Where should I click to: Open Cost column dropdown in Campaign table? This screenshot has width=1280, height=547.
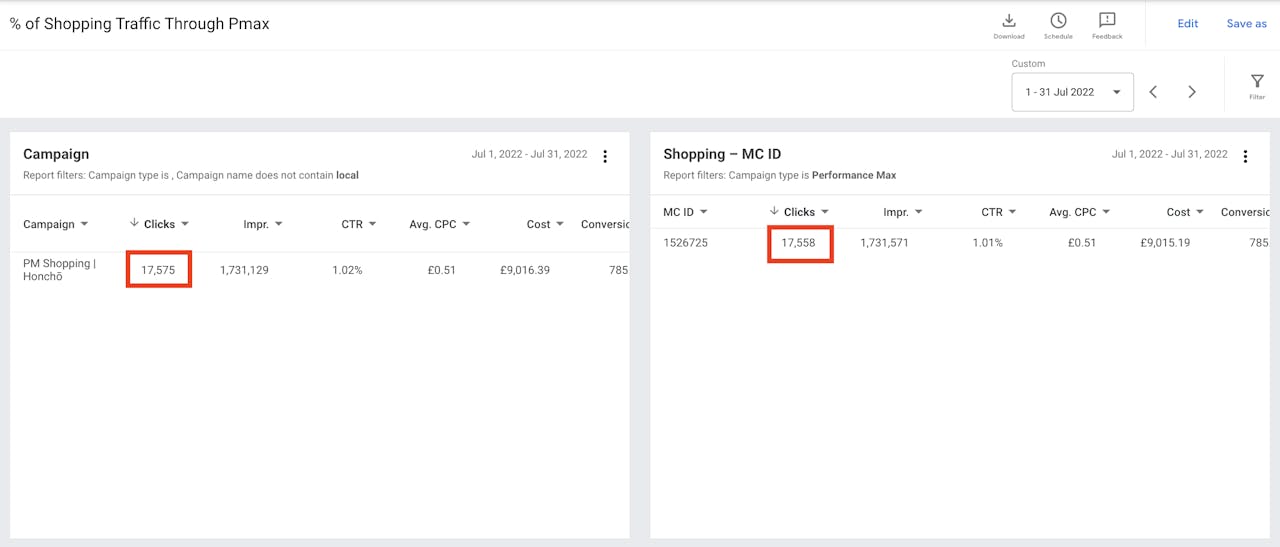(560, 225)
